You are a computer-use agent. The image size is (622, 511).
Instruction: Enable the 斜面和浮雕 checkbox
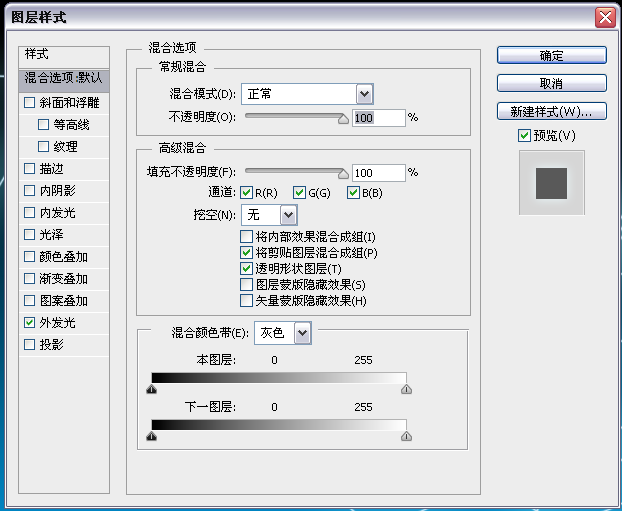30,102
